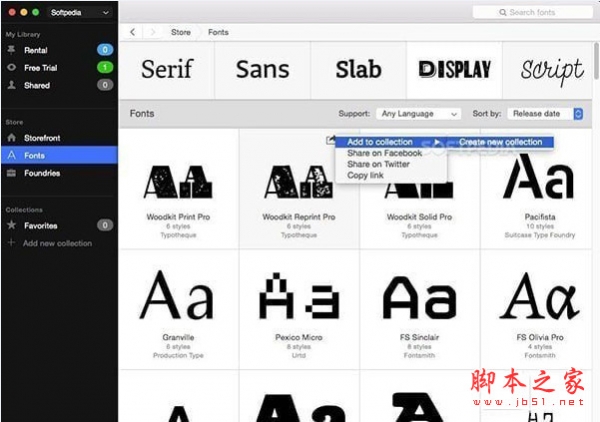Click Fontsmith under FS Sinclair

(x=419, y=355)
